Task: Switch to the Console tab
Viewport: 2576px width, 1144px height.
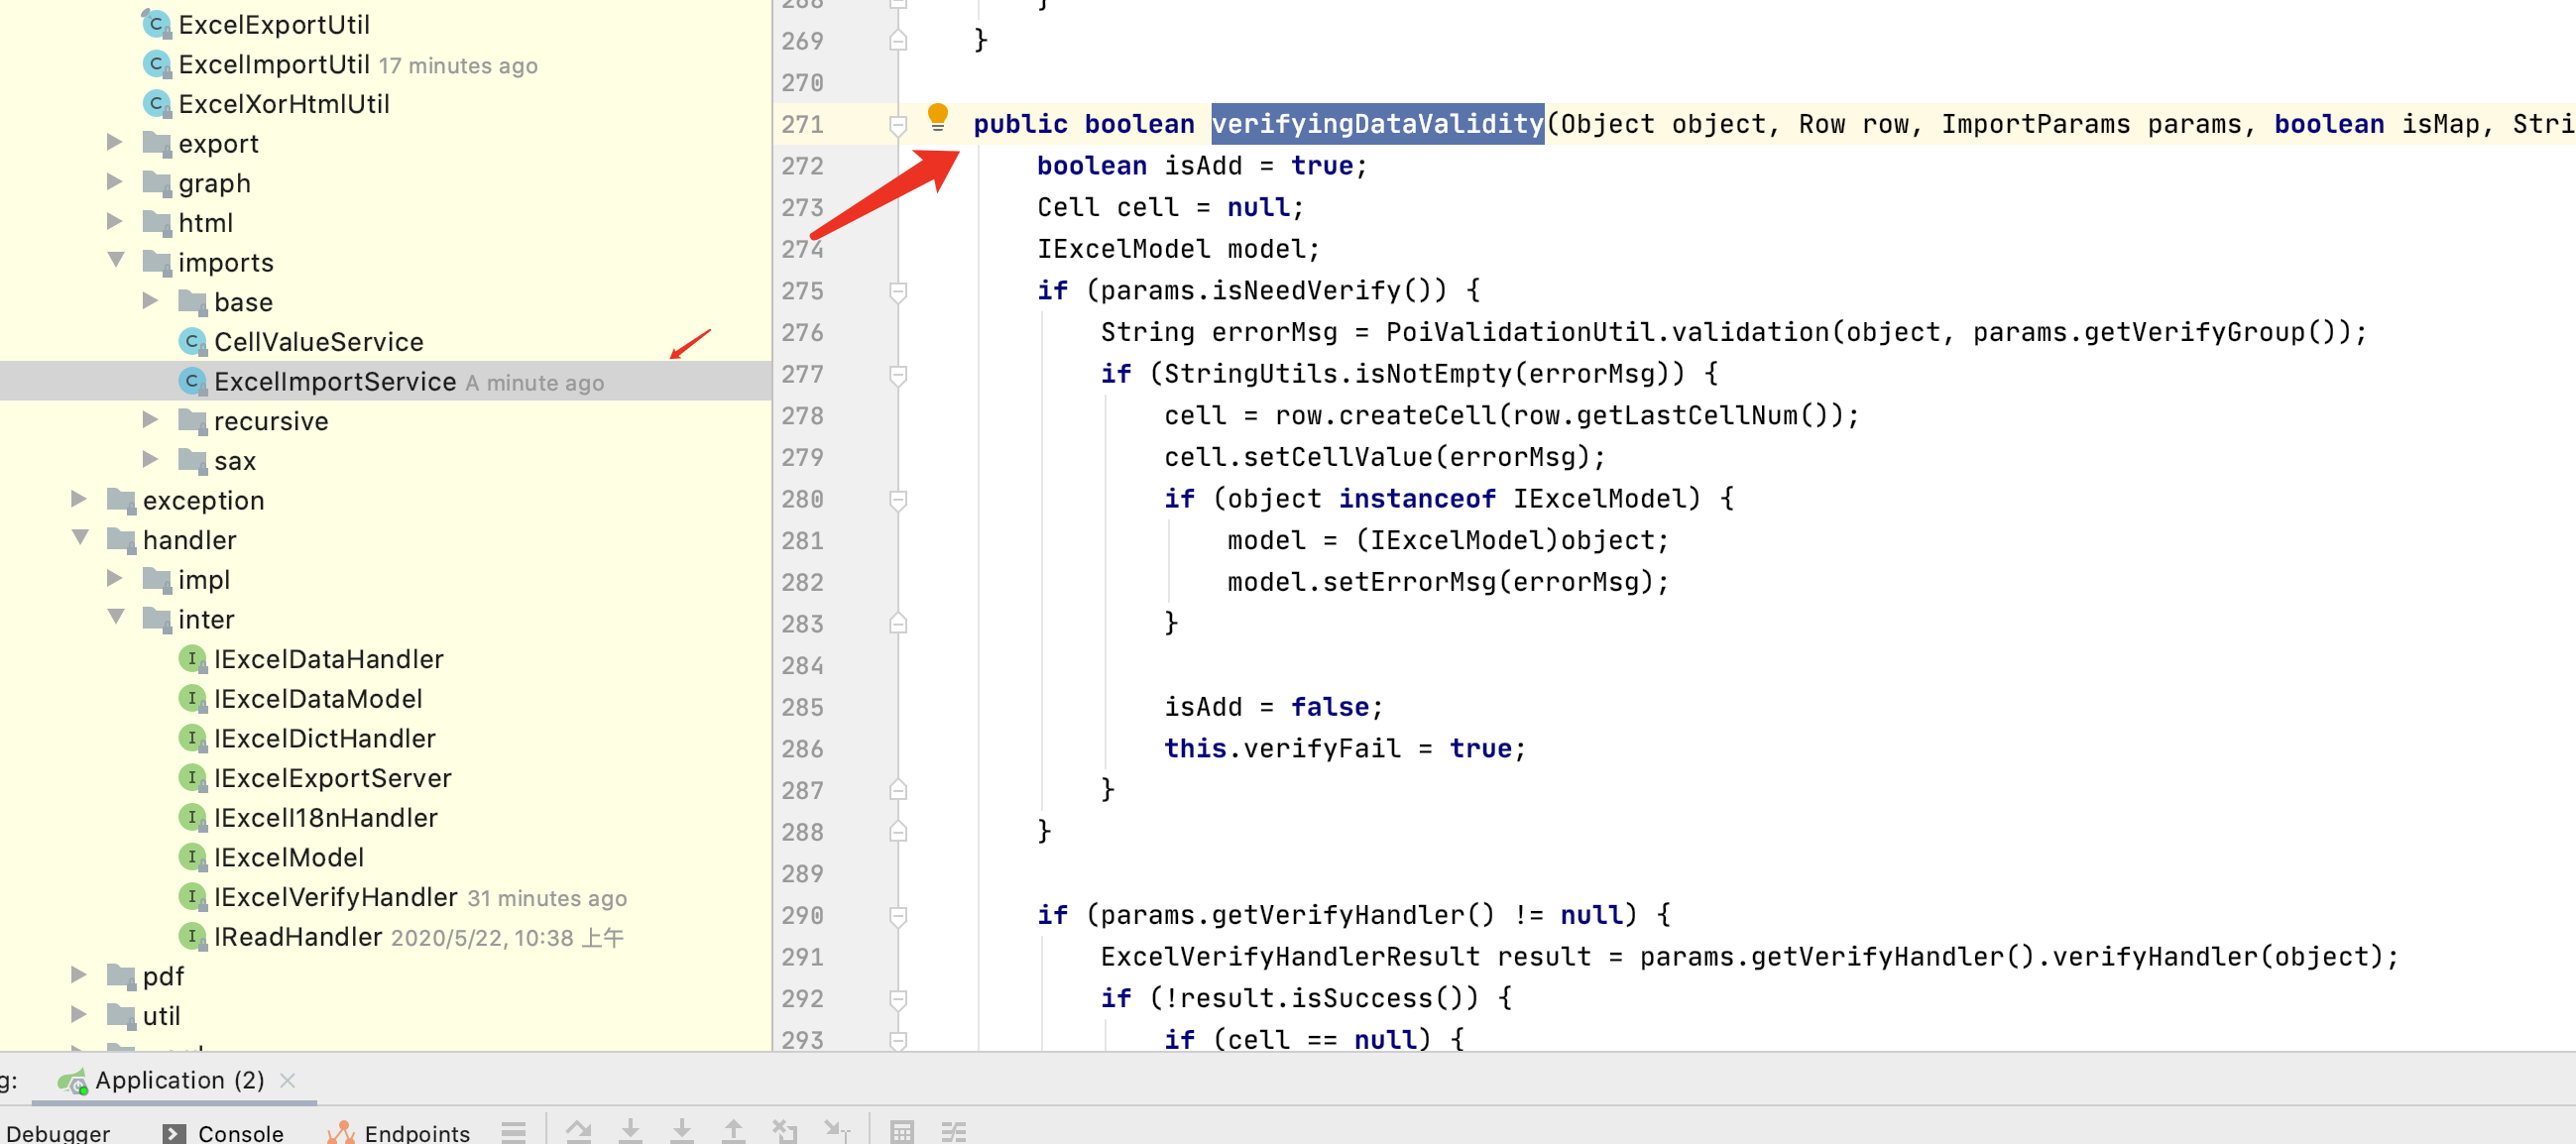Action: pyautogui.click(x=240, y=1132)
